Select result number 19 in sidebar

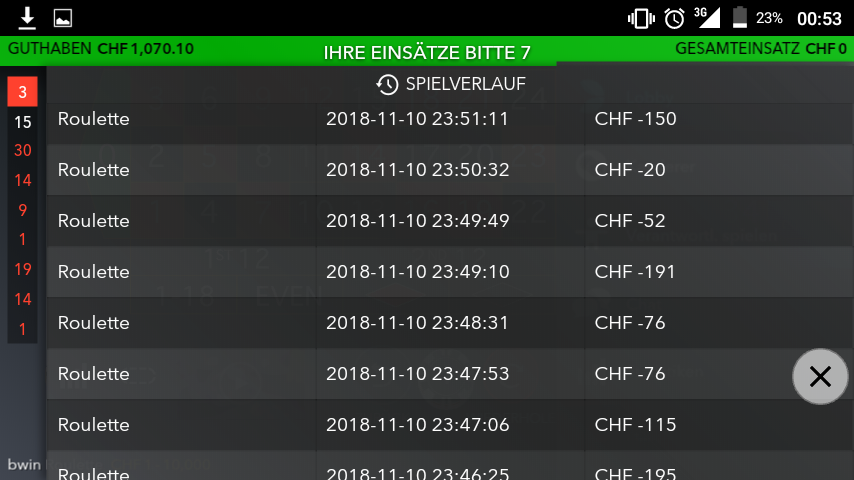pyautogui.click(x=22, y=269)
